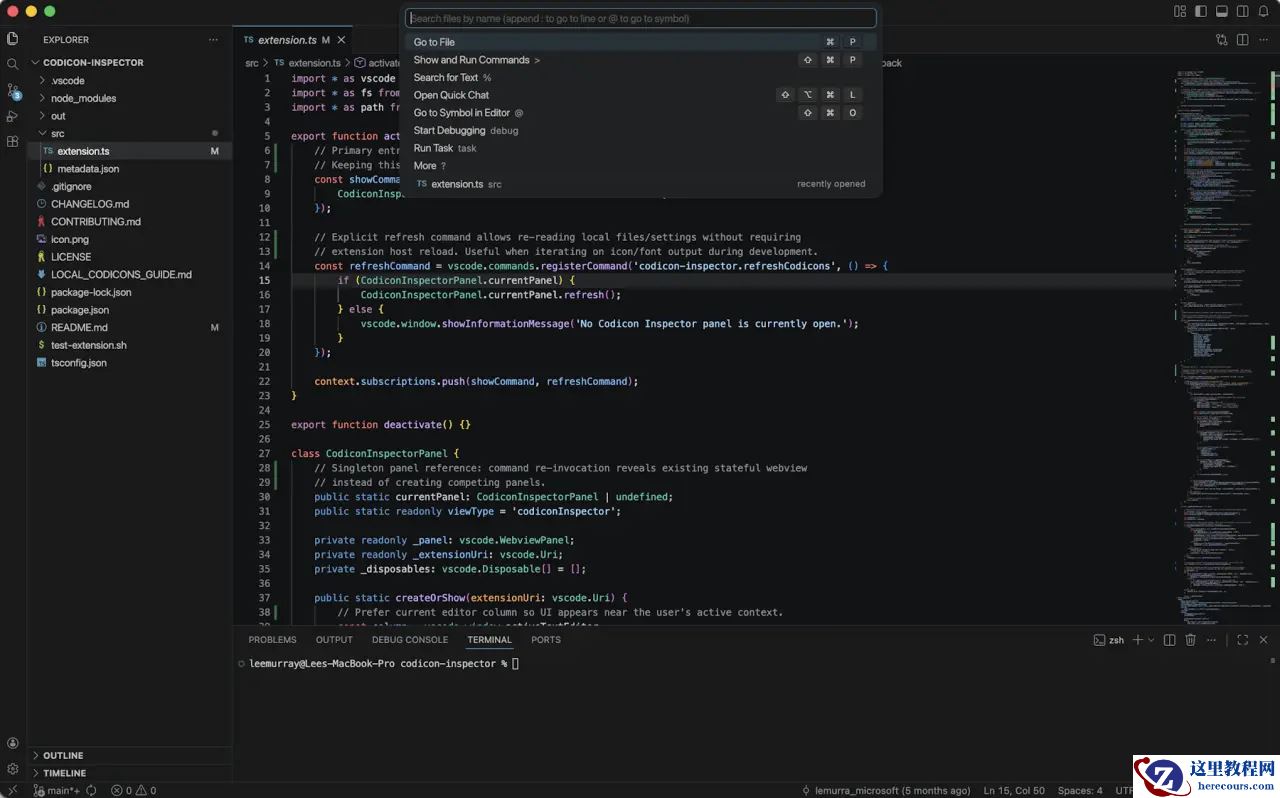Select the Run and Debug icon

click(x=12, y=114)
